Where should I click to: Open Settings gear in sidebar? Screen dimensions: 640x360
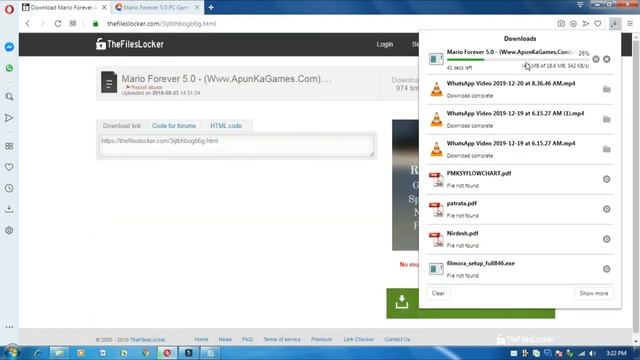[9, 231]
